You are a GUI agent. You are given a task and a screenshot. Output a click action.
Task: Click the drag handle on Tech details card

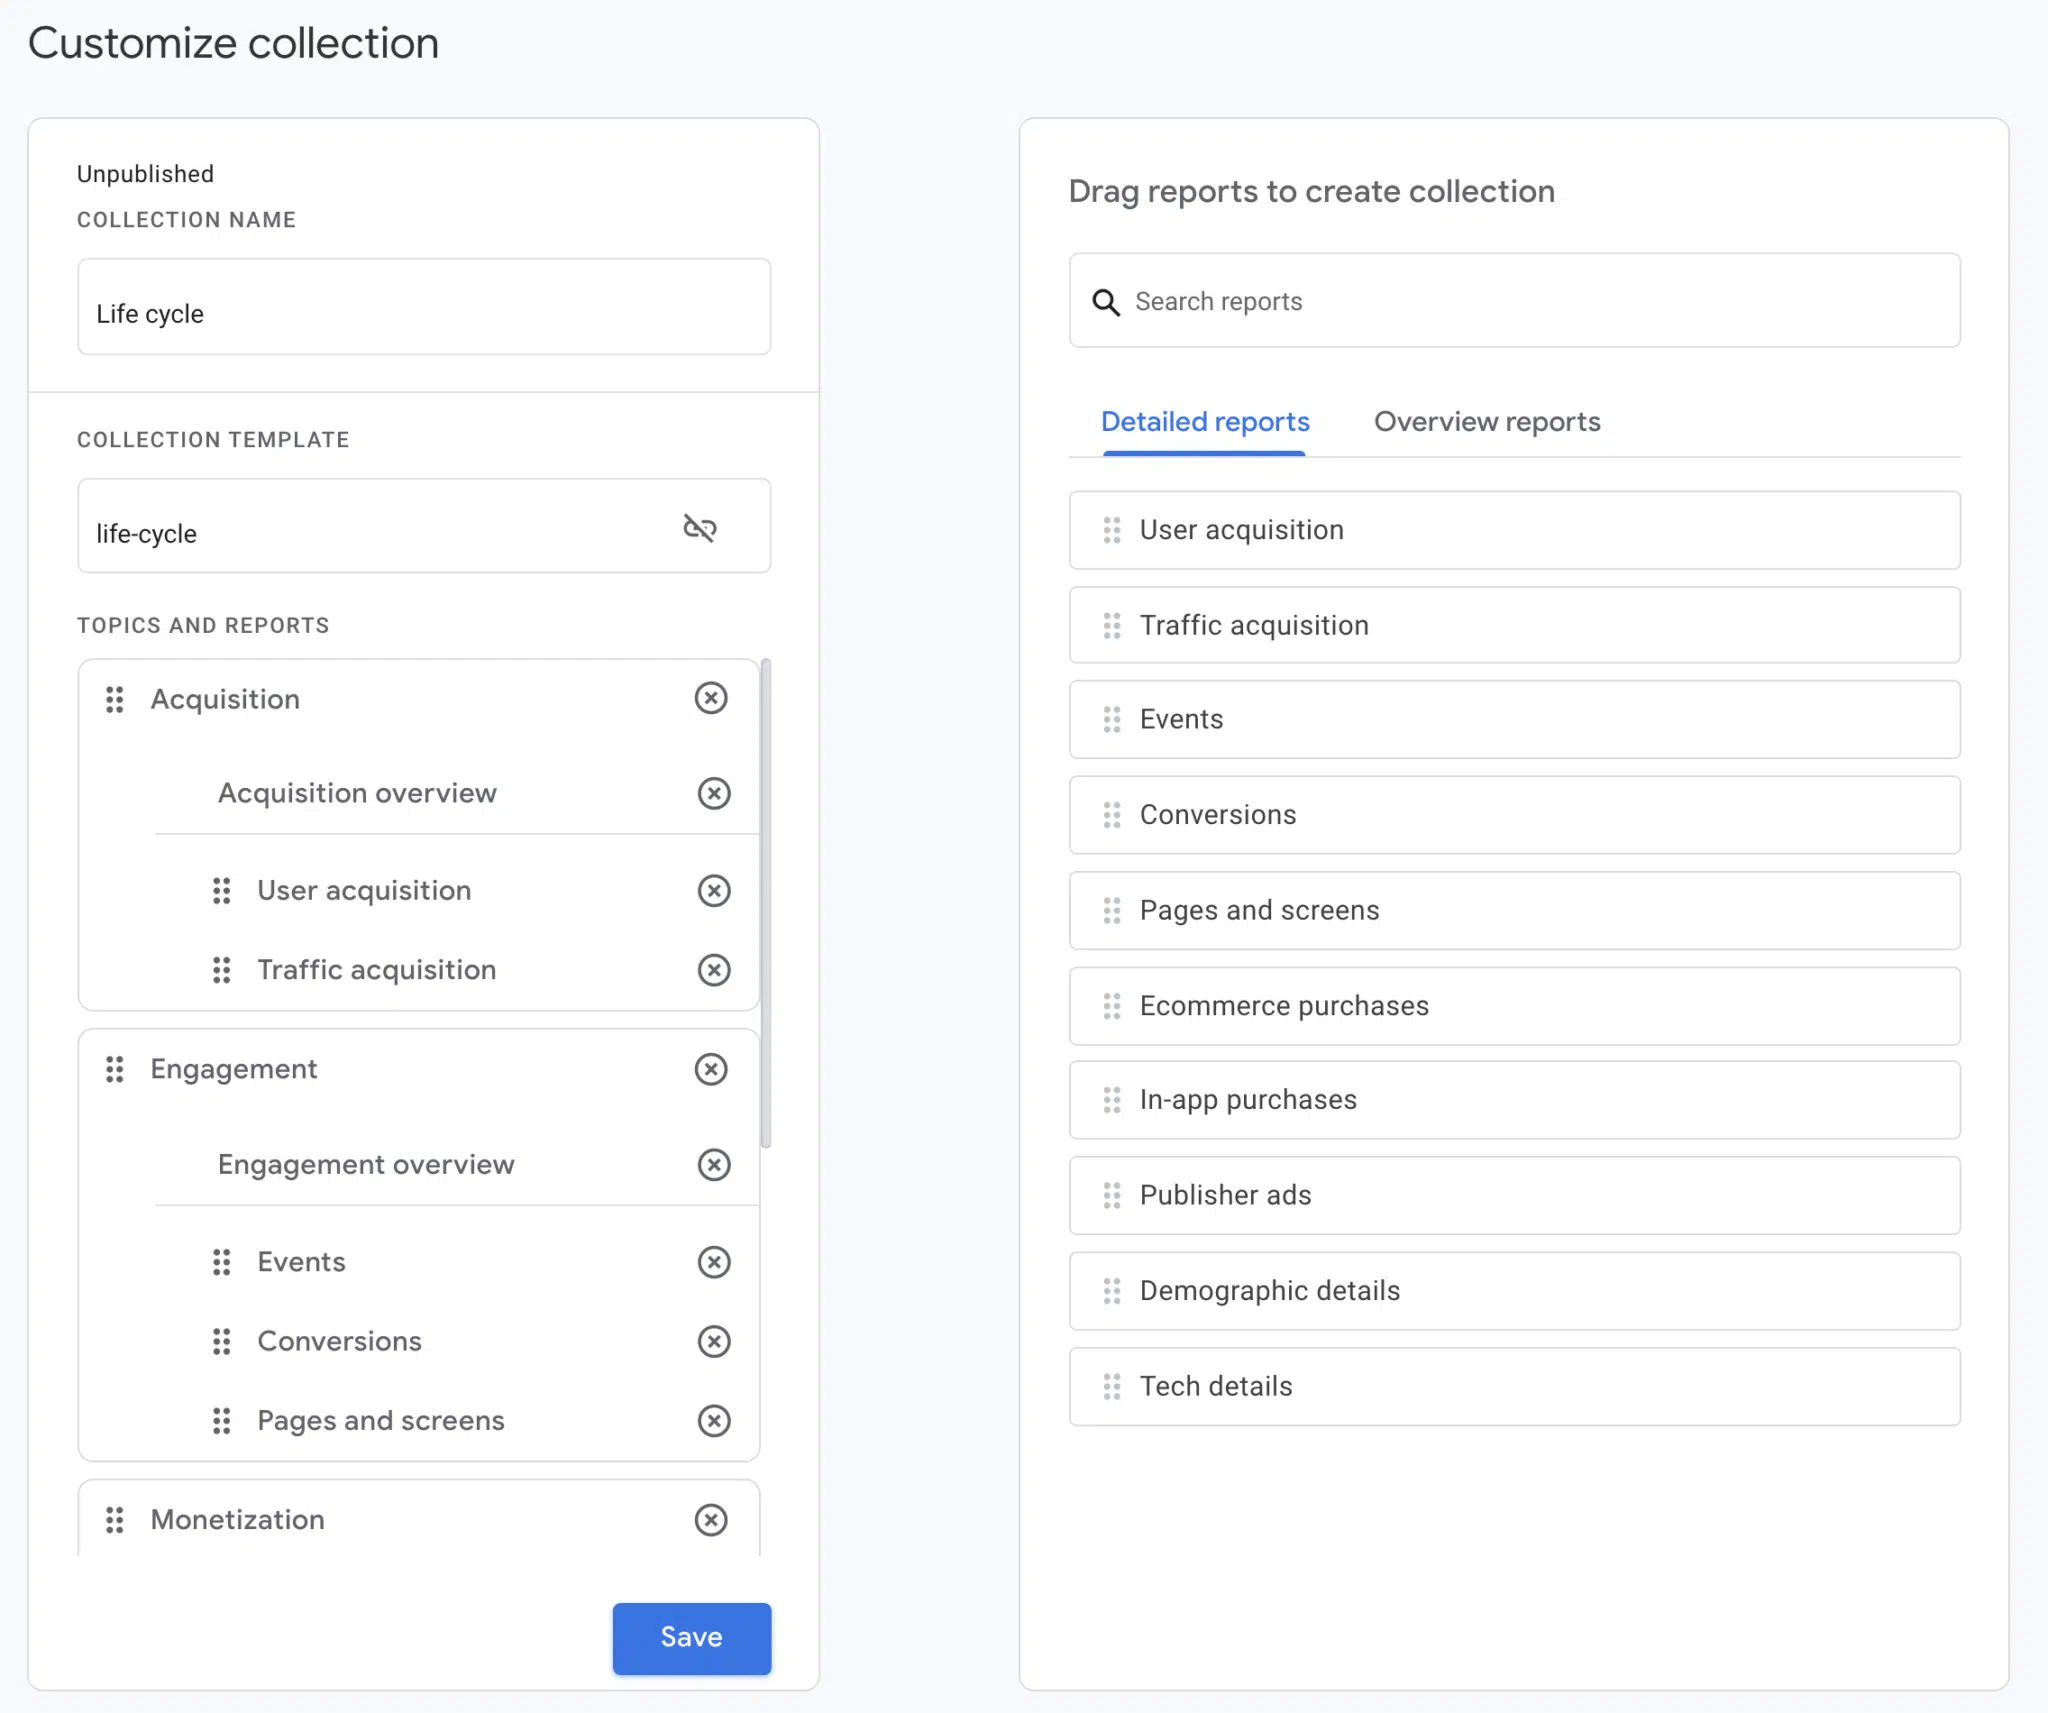coord(1112,1387)
